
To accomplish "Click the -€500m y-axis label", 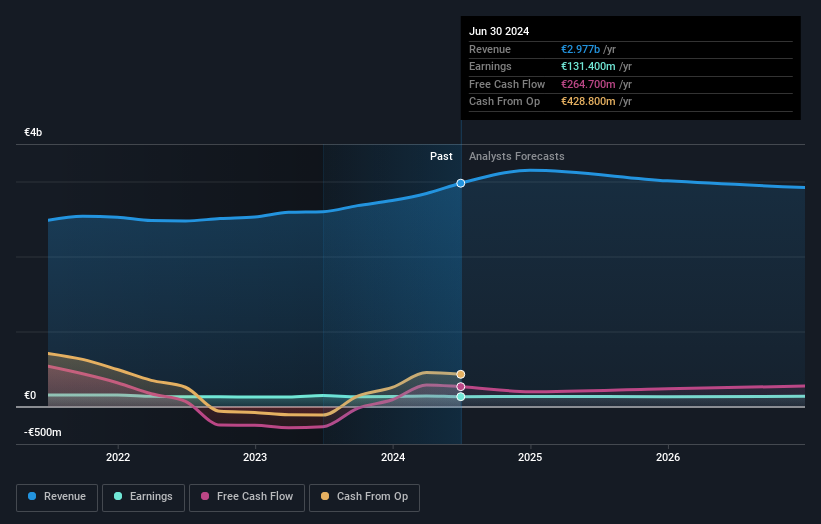I will click(x=42, y=432).
